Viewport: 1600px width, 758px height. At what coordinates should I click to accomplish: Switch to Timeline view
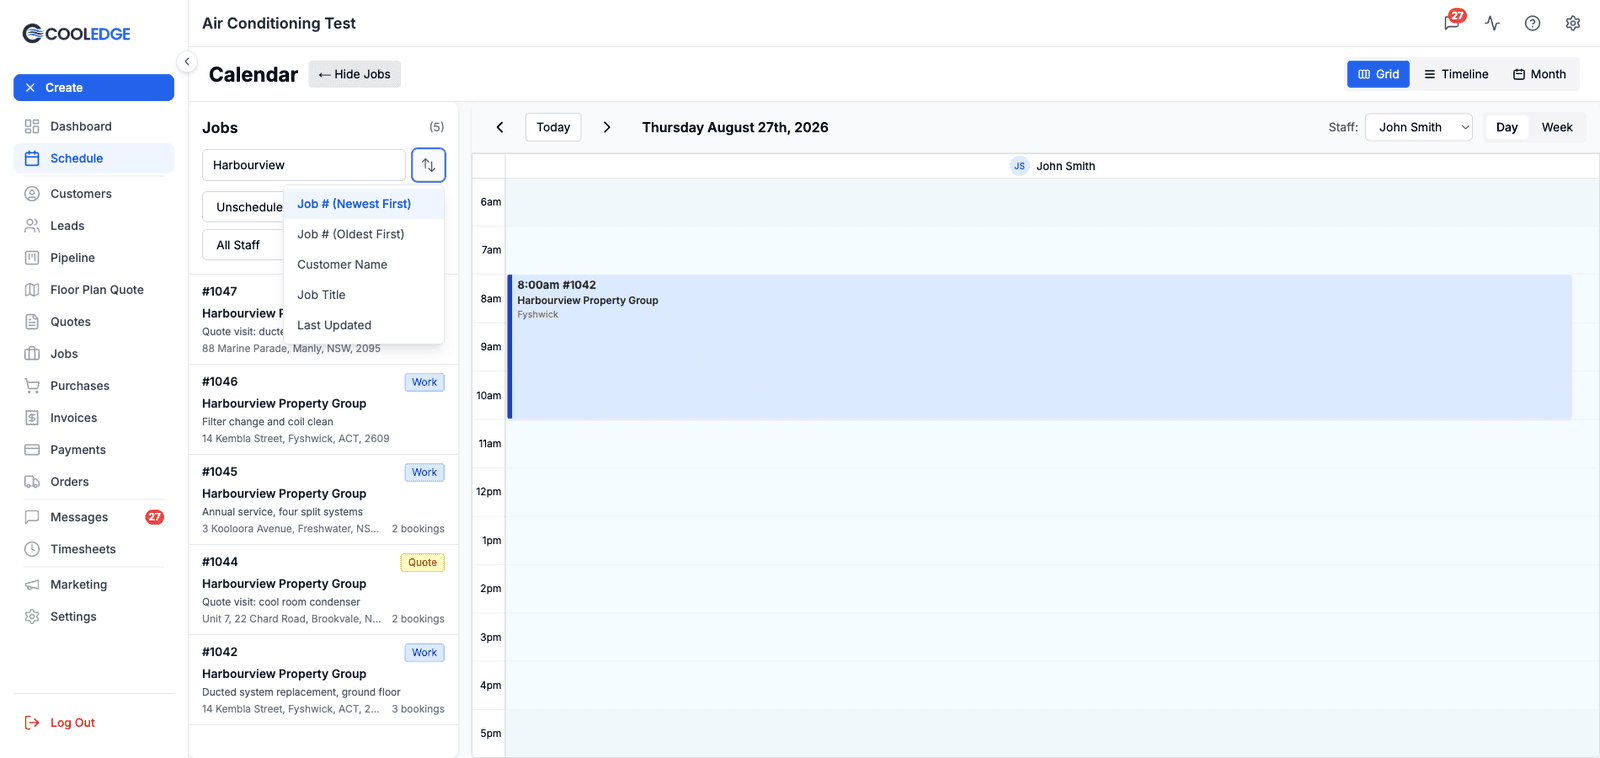(1456, 74)
